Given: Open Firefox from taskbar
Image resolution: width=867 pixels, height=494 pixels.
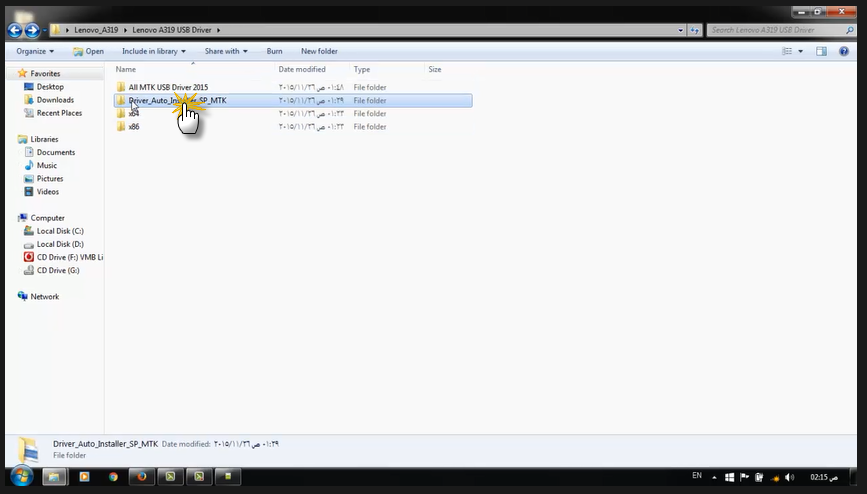Looking at the screenshot, I should [x=142, y=476].
